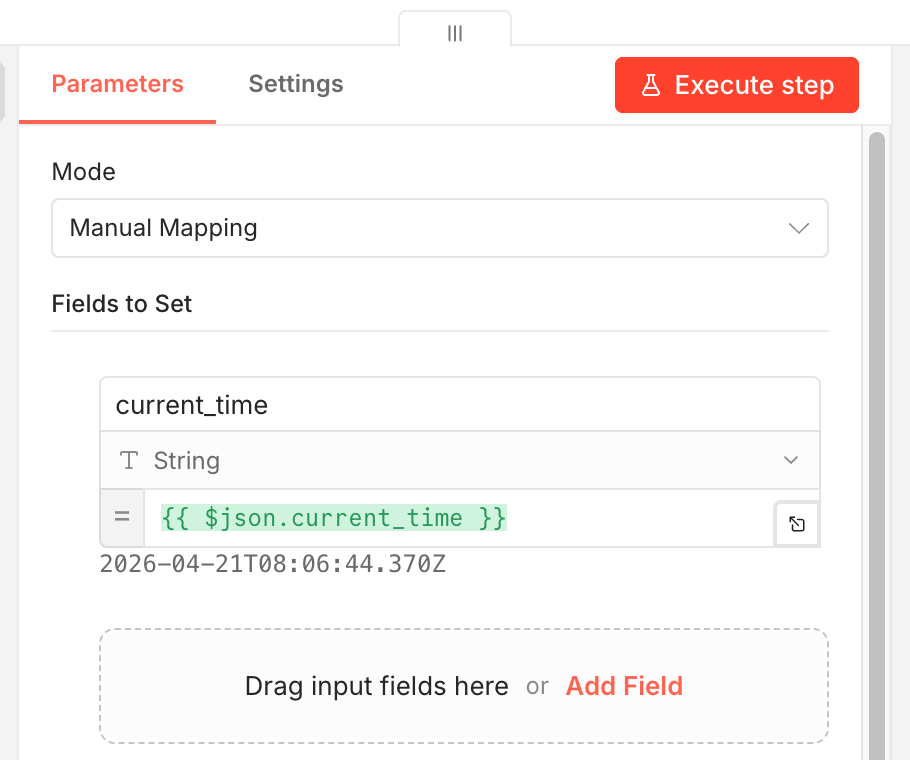Toggle the equals-sign expression mode button
The width and height of the screenshot is (910, 760).
click(x=122, y=518)
